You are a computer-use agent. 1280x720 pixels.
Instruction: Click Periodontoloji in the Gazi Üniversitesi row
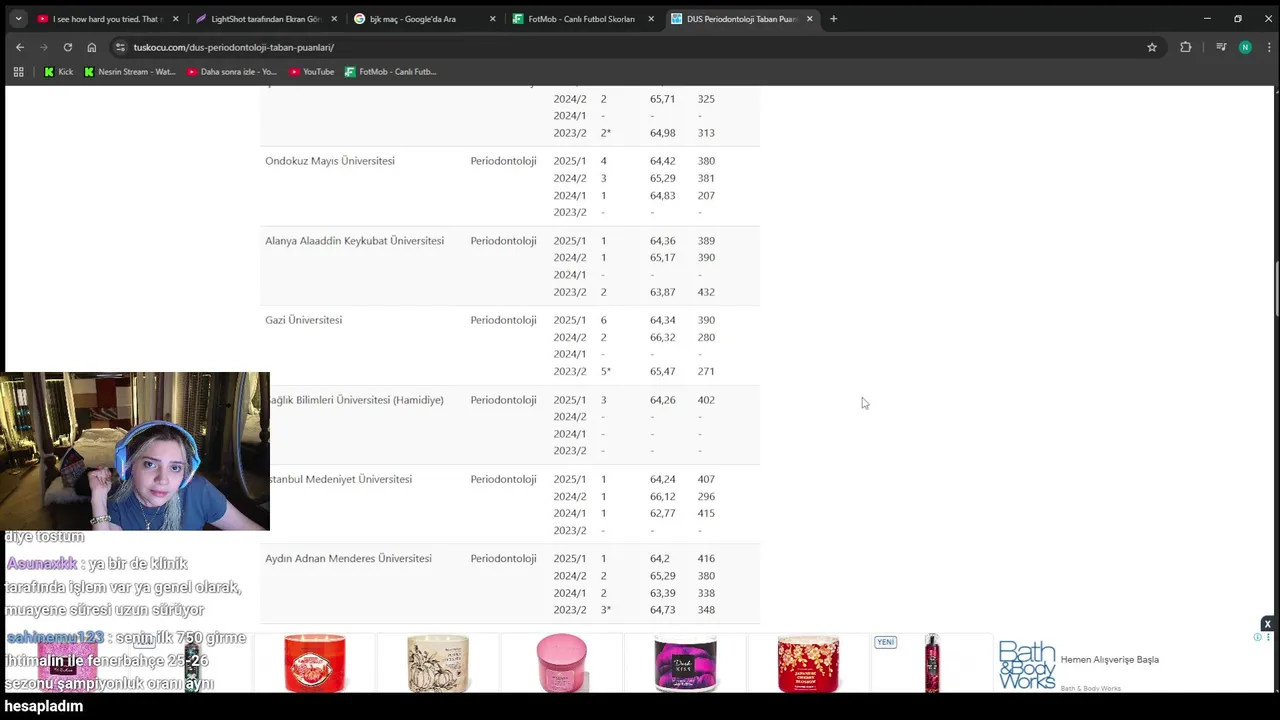[503, 320]
